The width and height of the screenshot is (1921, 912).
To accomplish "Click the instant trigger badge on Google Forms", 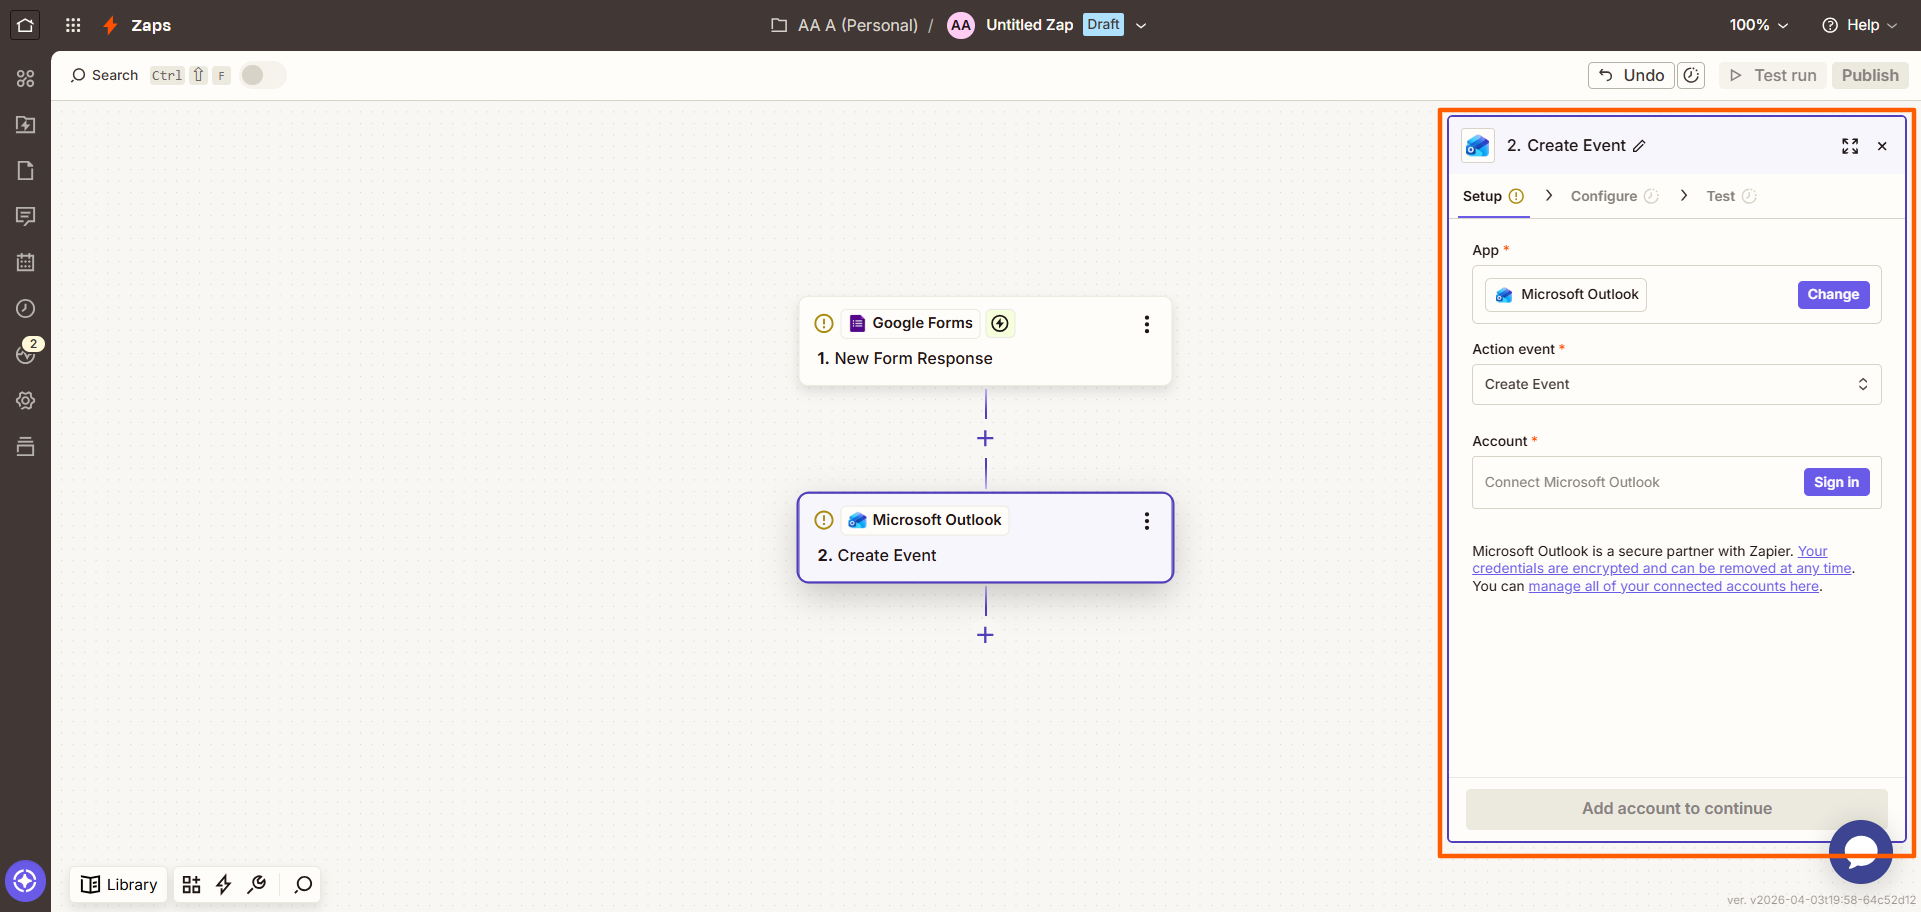I will click(x=1000, y=323).
